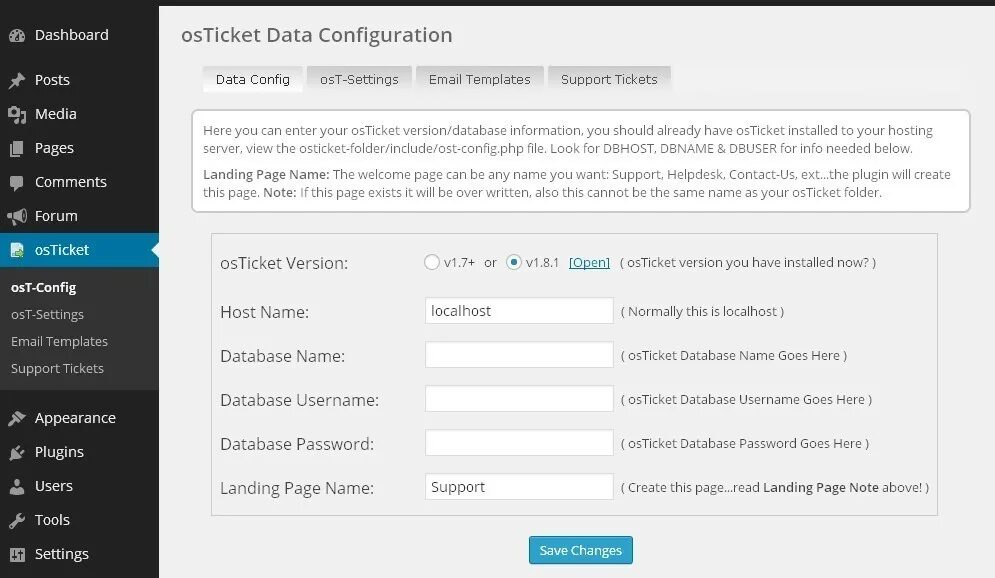Follow the [Open] link beside v1.8.1
Screen dimensions: 995x578
point(589,263)
